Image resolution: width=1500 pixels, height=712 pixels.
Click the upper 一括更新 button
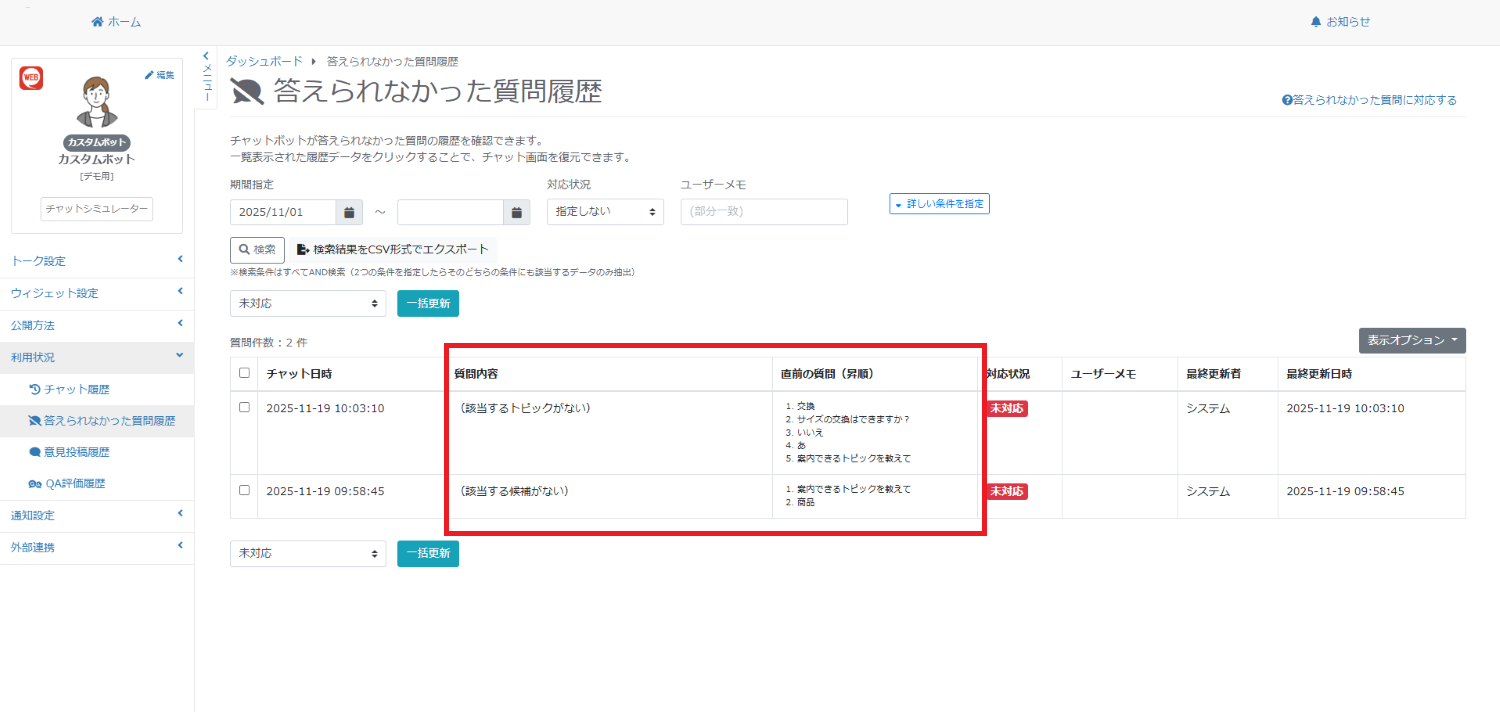pyautogui.click(x=427, y=304)
